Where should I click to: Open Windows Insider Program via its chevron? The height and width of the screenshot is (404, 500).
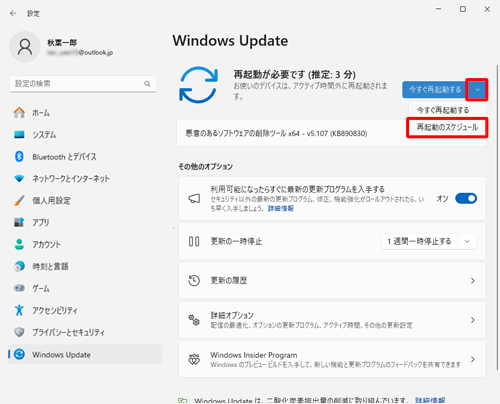pos(473,359)
